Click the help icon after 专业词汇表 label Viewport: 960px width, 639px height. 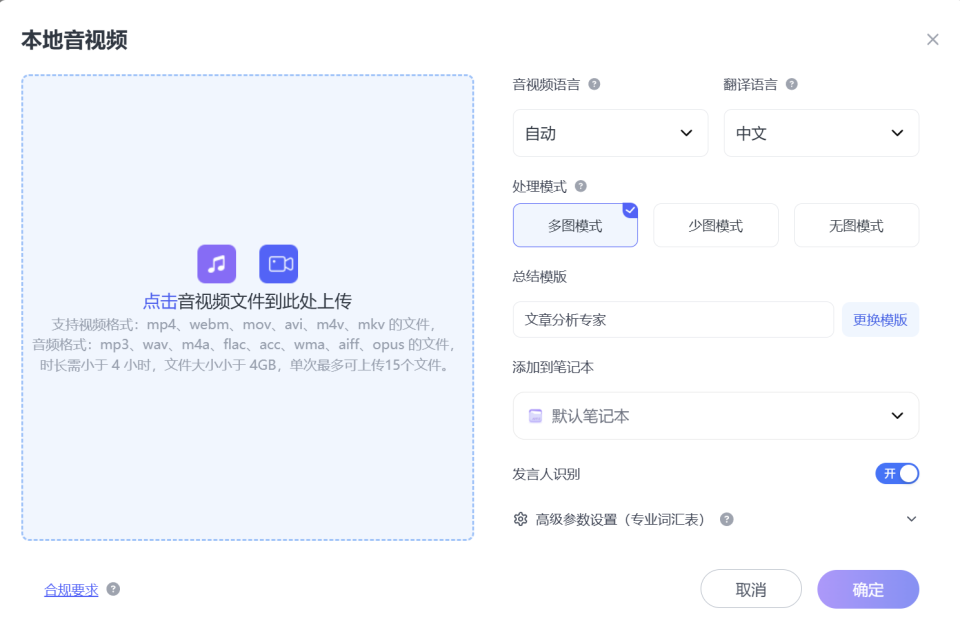pyautogui.click(x=727, y=519)
